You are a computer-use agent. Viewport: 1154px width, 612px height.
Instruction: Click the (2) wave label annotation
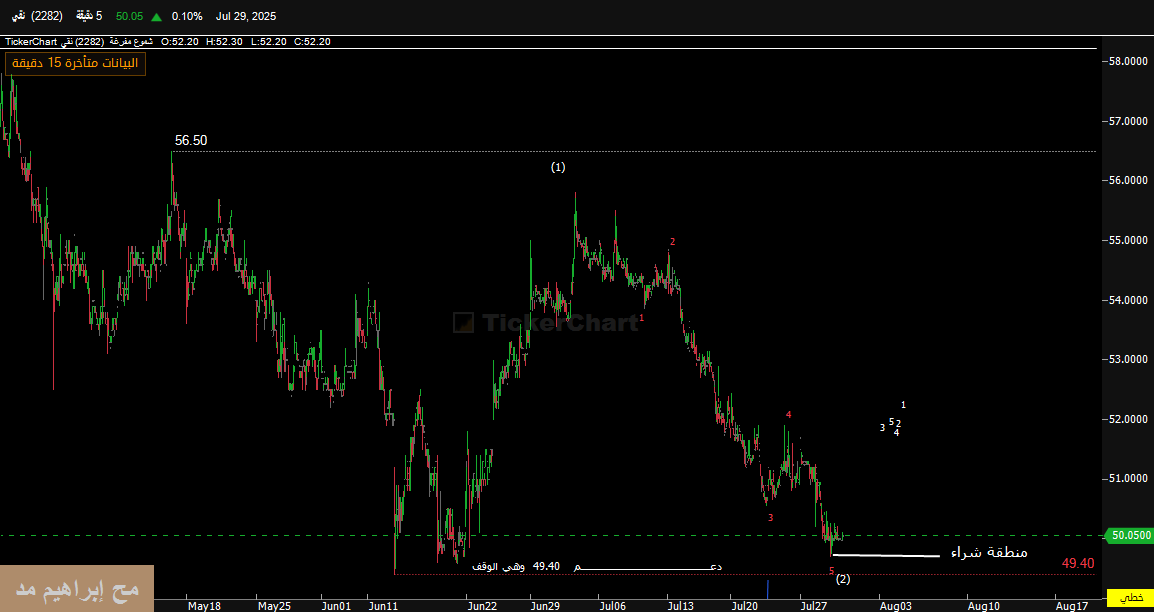843,579
